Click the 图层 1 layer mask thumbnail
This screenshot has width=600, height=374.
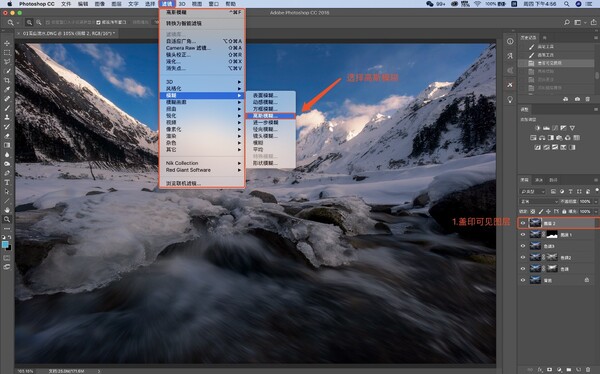(552, 234)
